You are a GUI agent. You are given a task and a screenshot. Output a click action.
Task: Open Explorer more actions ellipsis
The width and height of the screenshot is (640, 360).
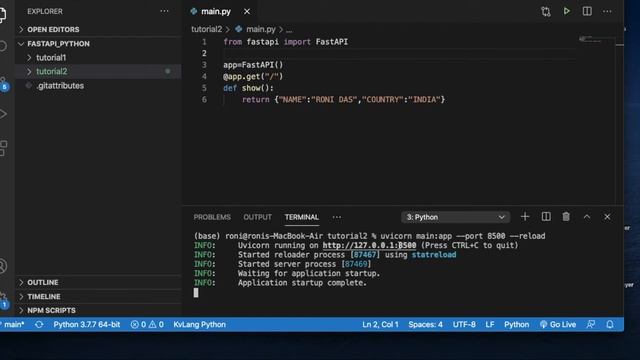(x=164, y=11)
